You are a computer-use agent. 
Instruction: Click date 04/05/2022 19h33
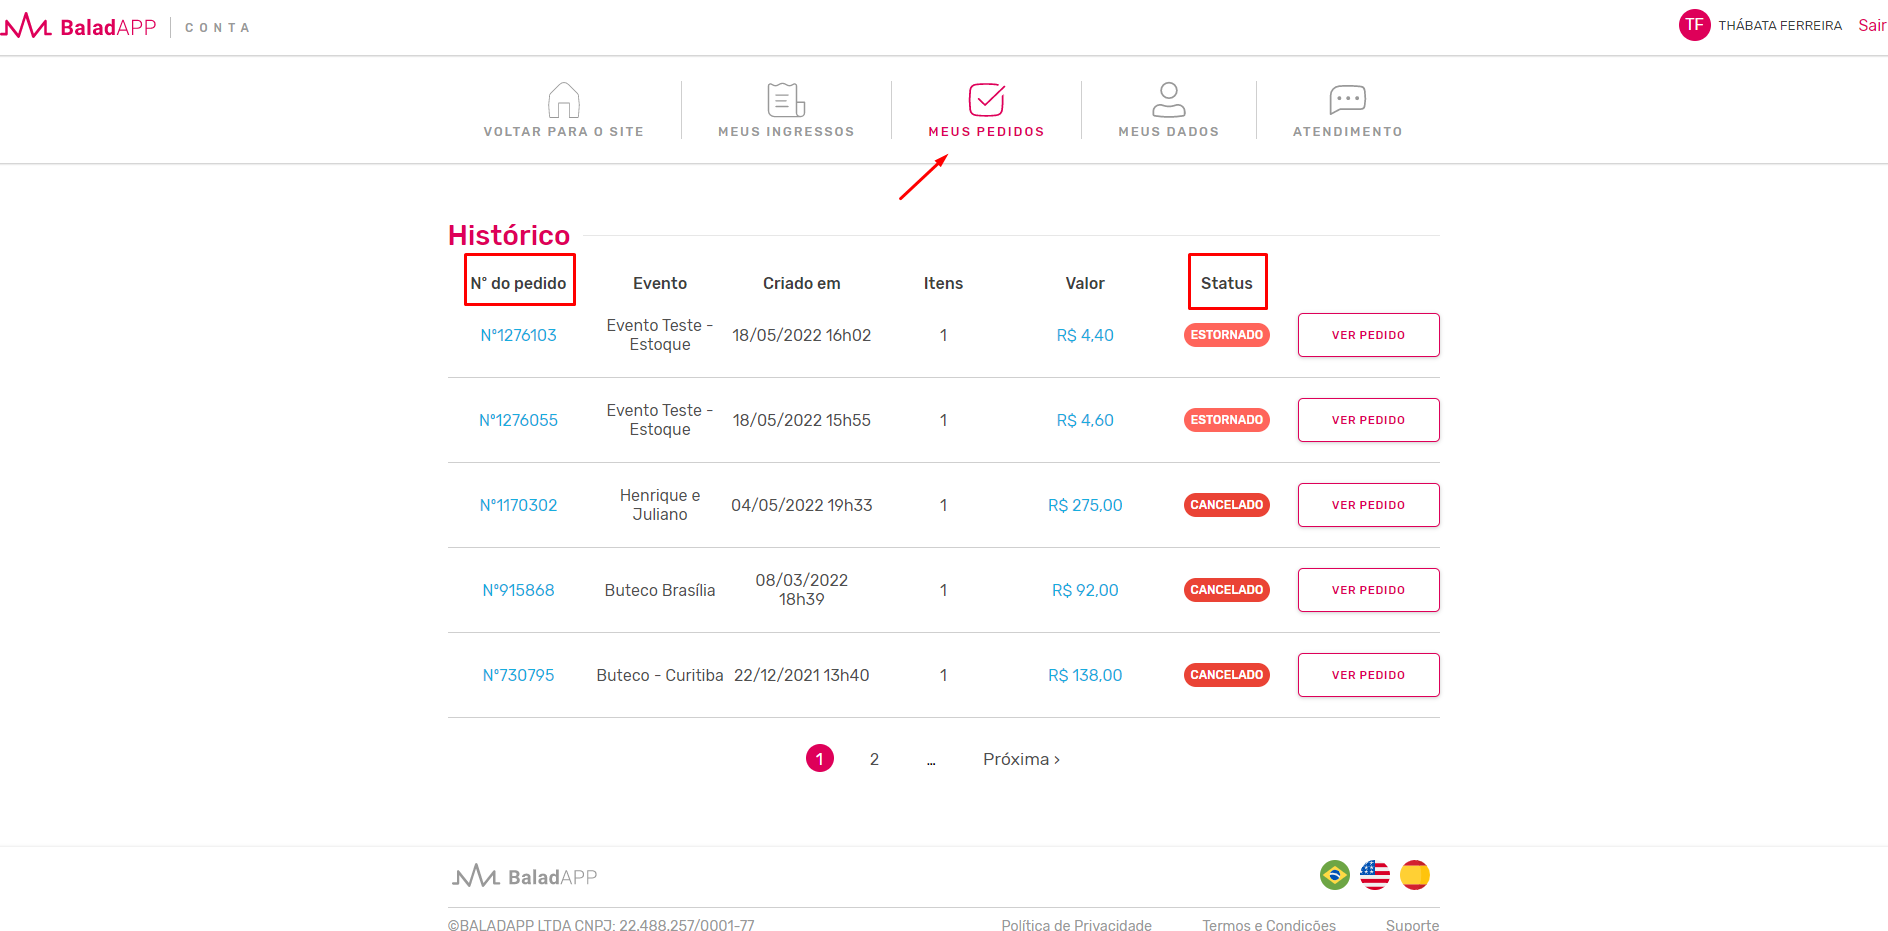tap(801, 505)
